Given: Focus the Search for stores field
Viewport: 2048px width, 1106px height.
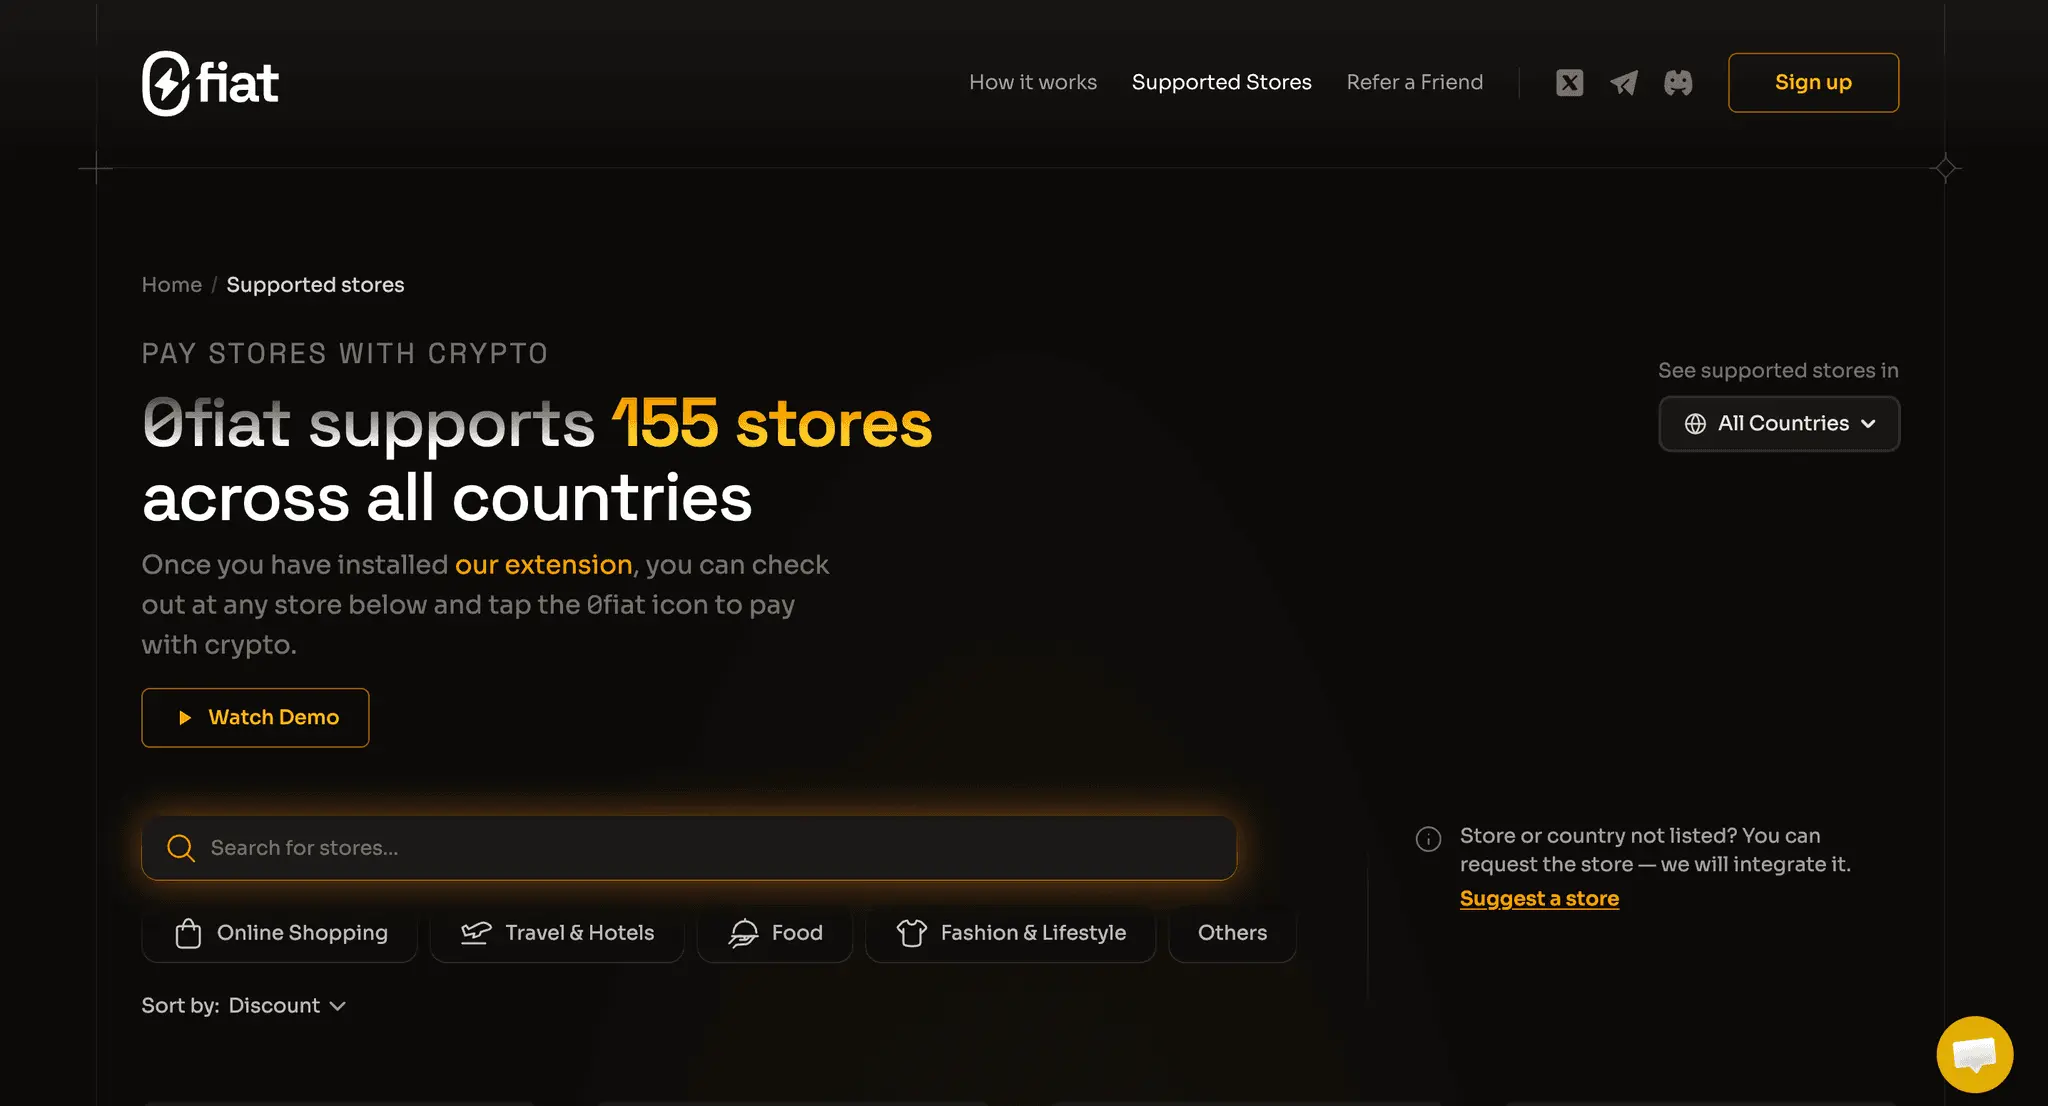Looking at the screenshot, I should 689,848.
